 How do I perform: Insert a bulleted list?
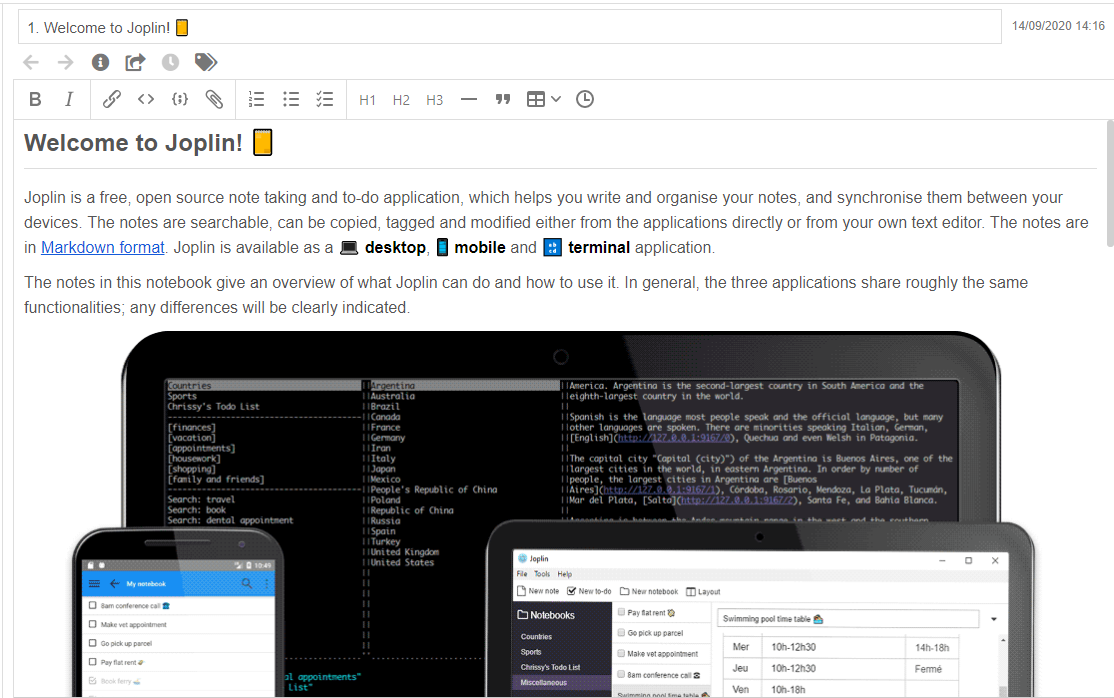point(291,100)
